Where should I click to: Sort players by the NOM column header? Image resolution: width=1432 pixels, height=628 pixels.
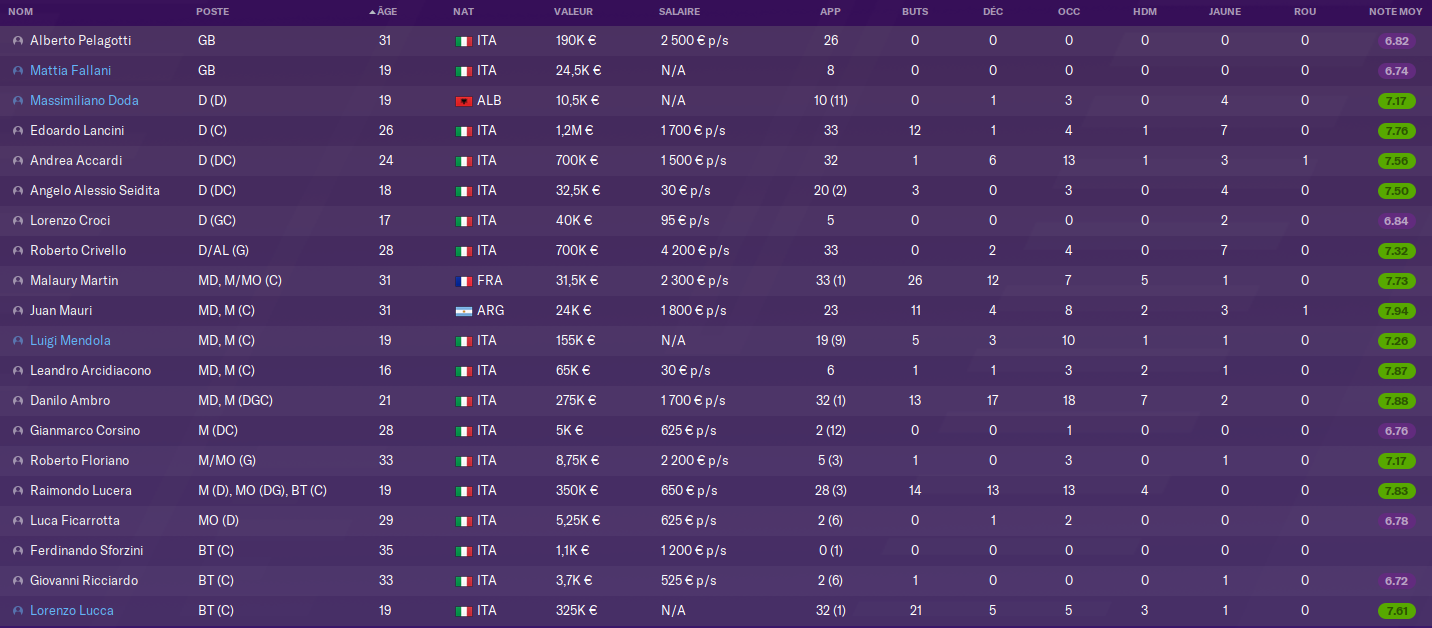[20, 12]
